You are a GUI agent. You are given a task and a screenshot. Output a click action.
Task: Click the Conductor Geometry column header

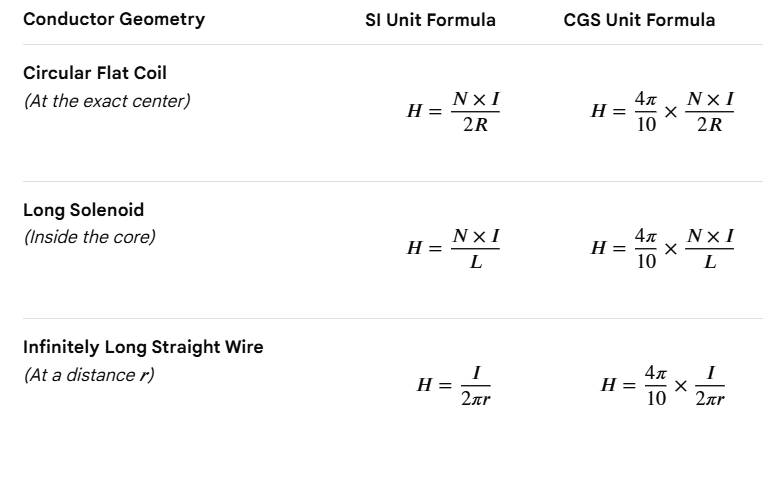114,19
